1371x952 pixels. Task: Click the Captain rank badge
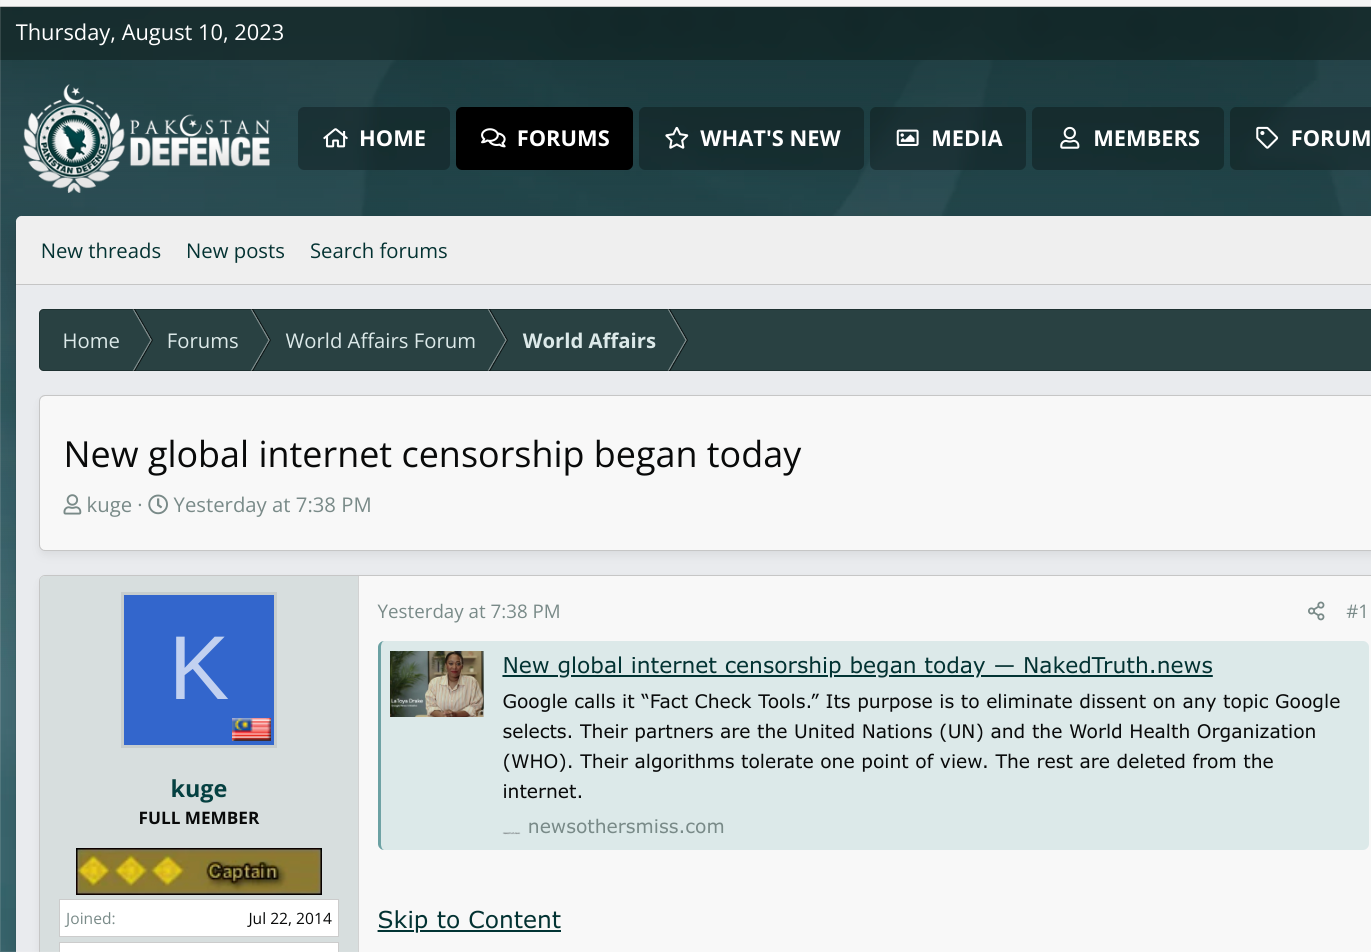point(199,871)
